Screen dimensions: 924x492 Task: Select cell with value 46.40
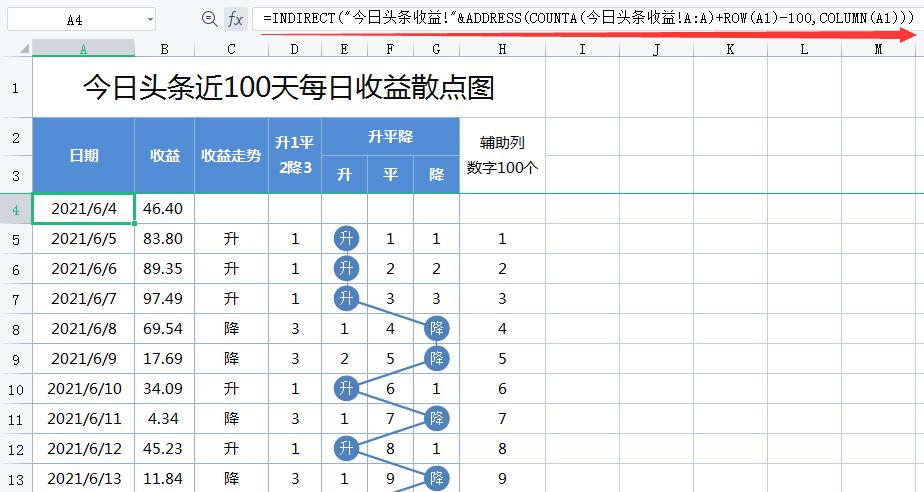pyautogui.click(x=164, y=209)
